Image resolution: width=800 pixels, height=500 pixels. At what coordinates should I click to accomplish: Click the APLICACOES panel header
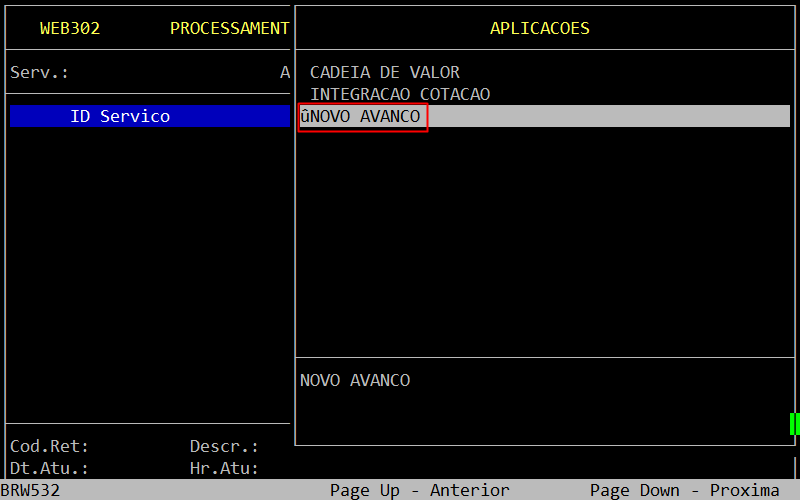tap(539, 28)
